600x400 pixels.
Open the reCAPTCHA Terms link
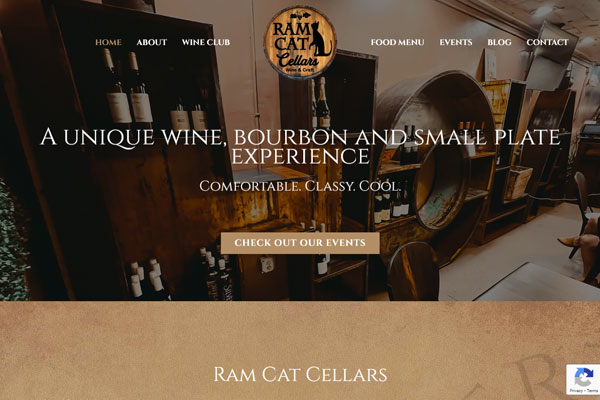592,391
